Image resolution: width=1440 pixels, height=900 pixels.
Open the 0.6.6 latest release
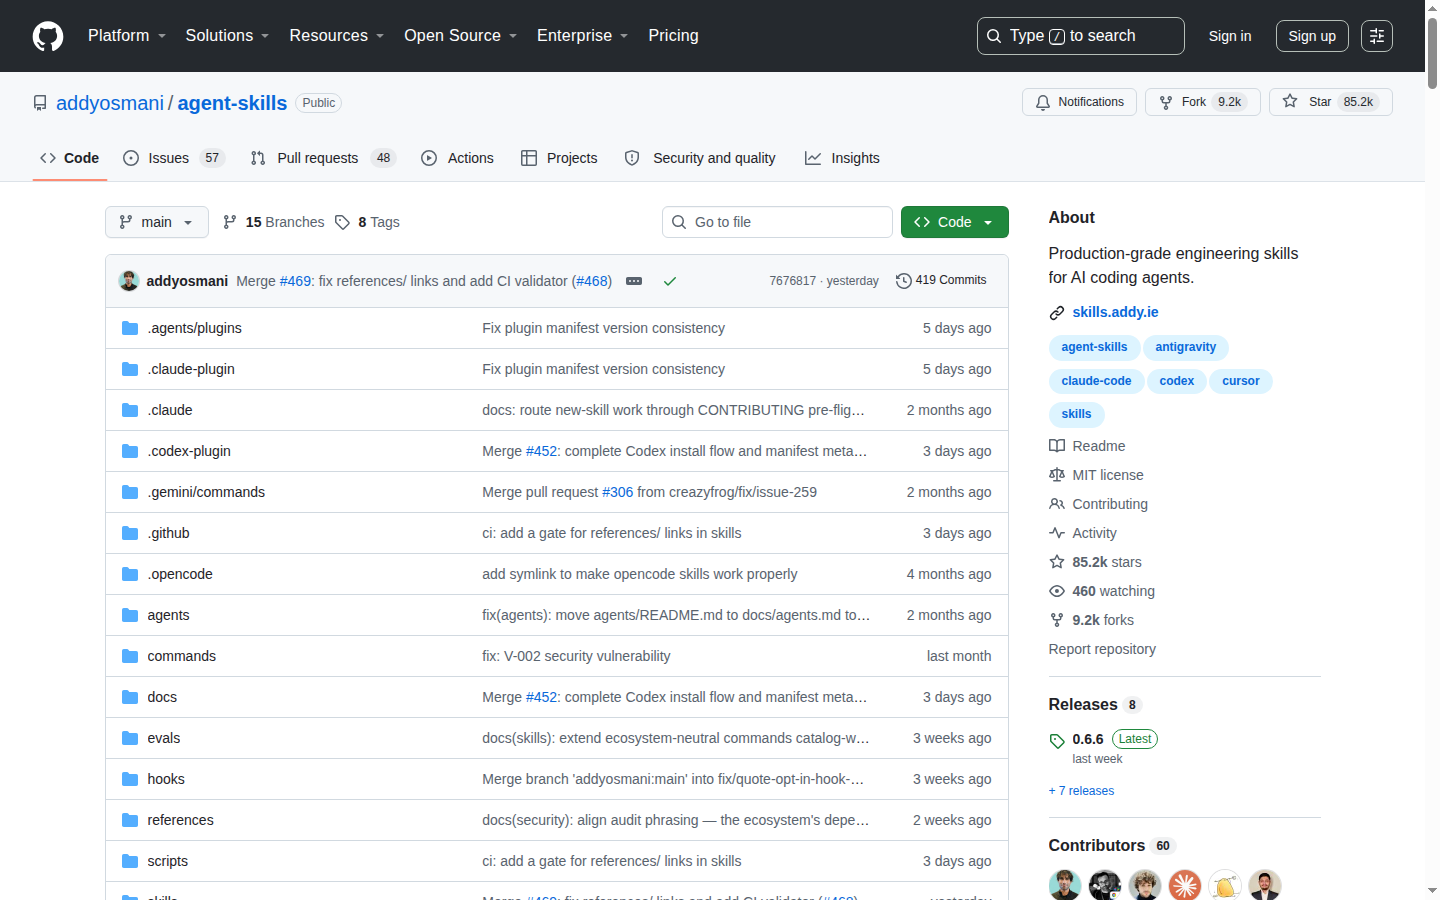[1088, 739]
